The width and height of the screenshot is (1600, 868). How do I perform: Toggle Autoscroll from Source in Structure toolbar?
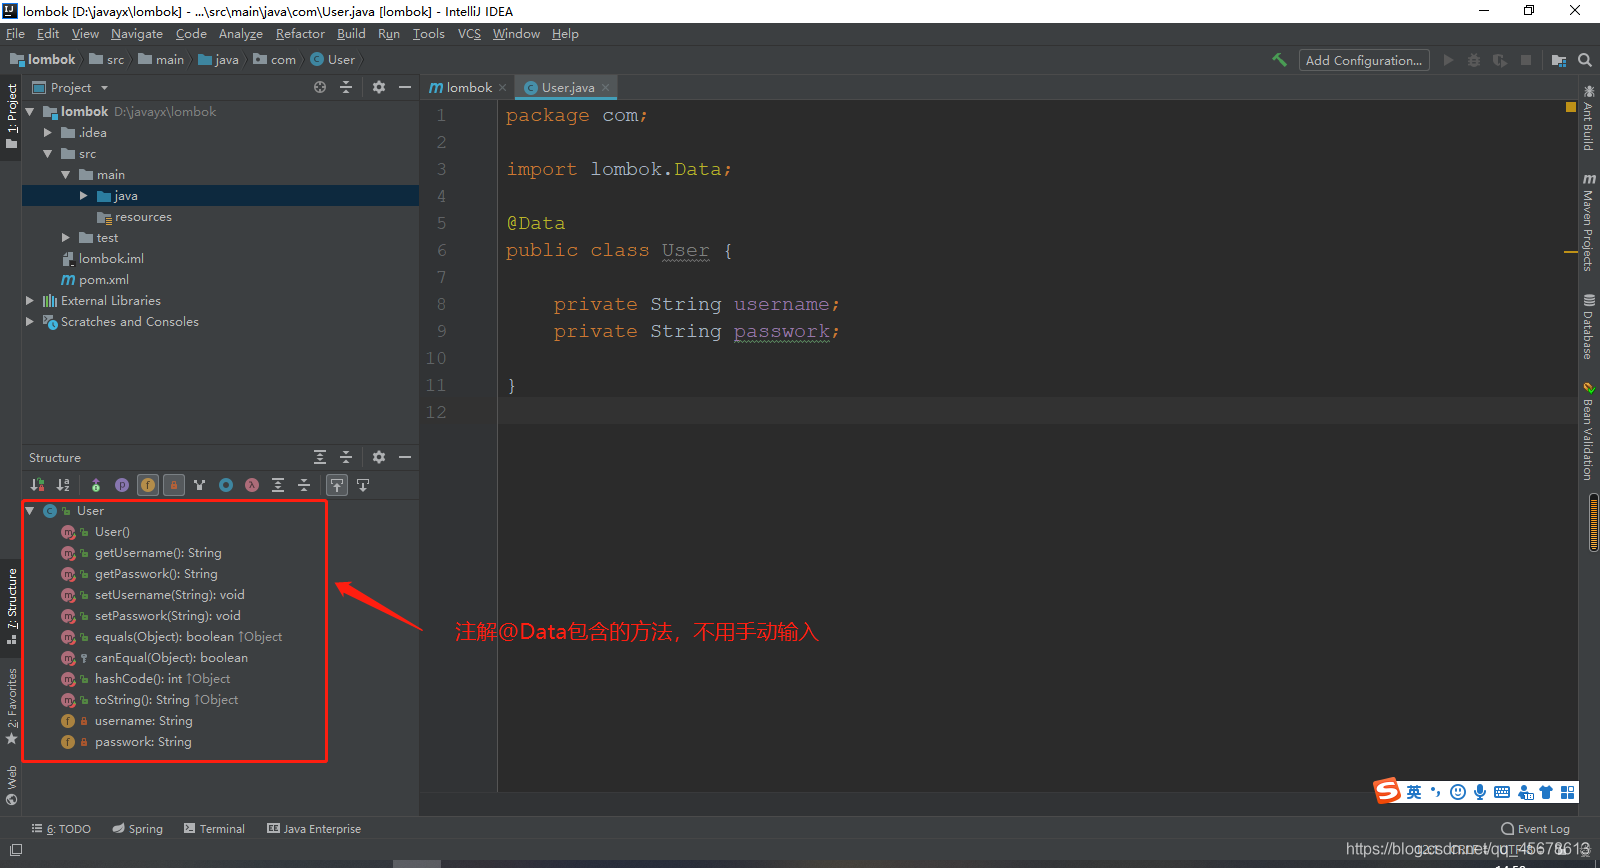tap(363, 485)
